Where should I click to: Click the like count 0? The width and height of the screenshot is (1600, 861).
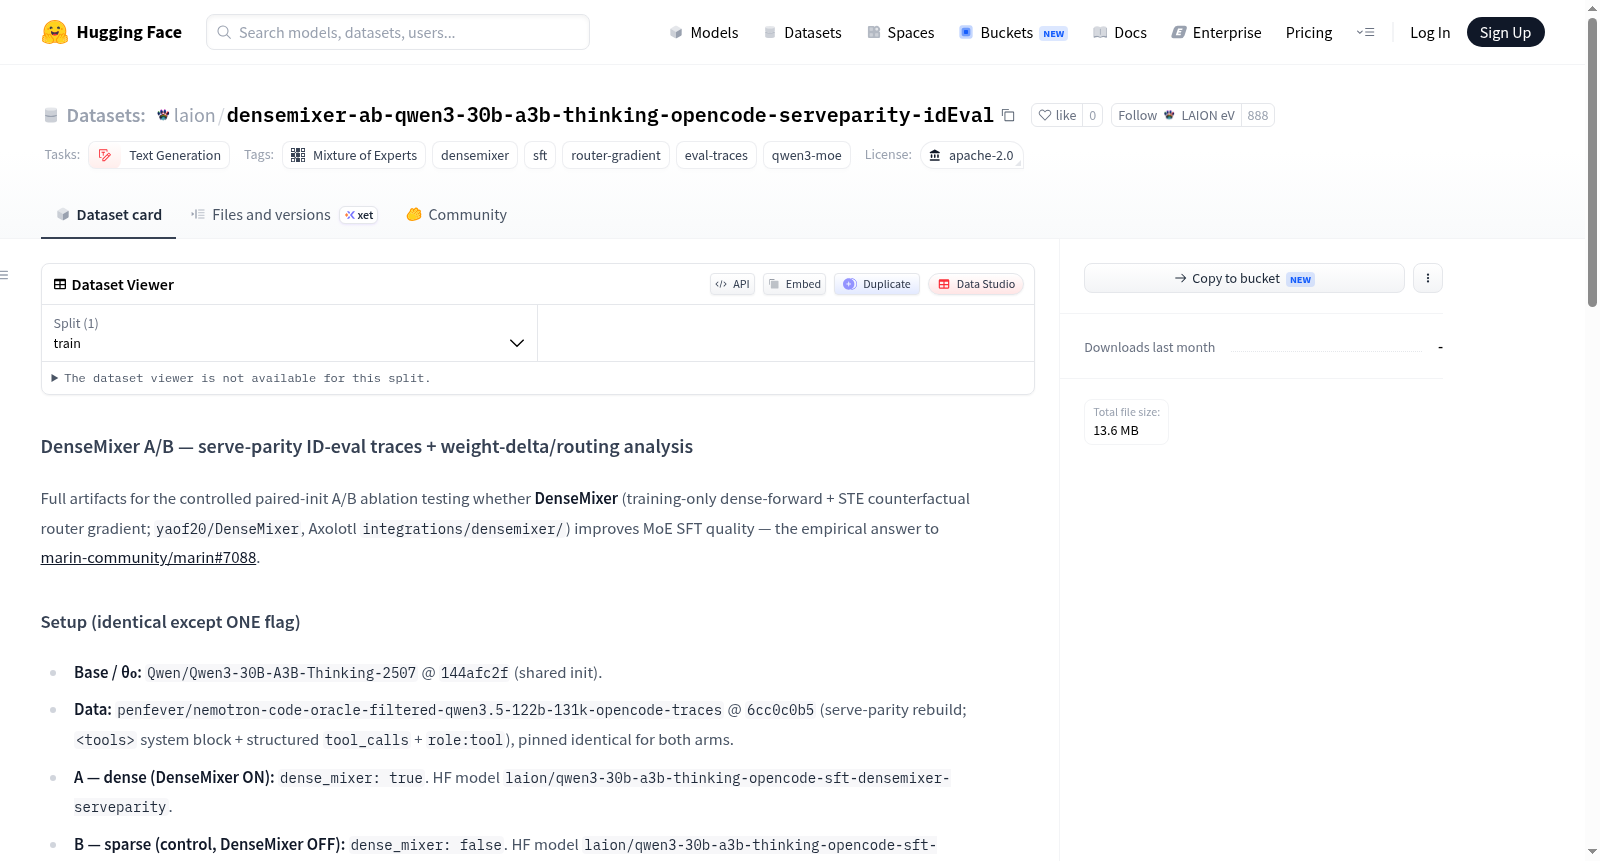(1093, 115)
